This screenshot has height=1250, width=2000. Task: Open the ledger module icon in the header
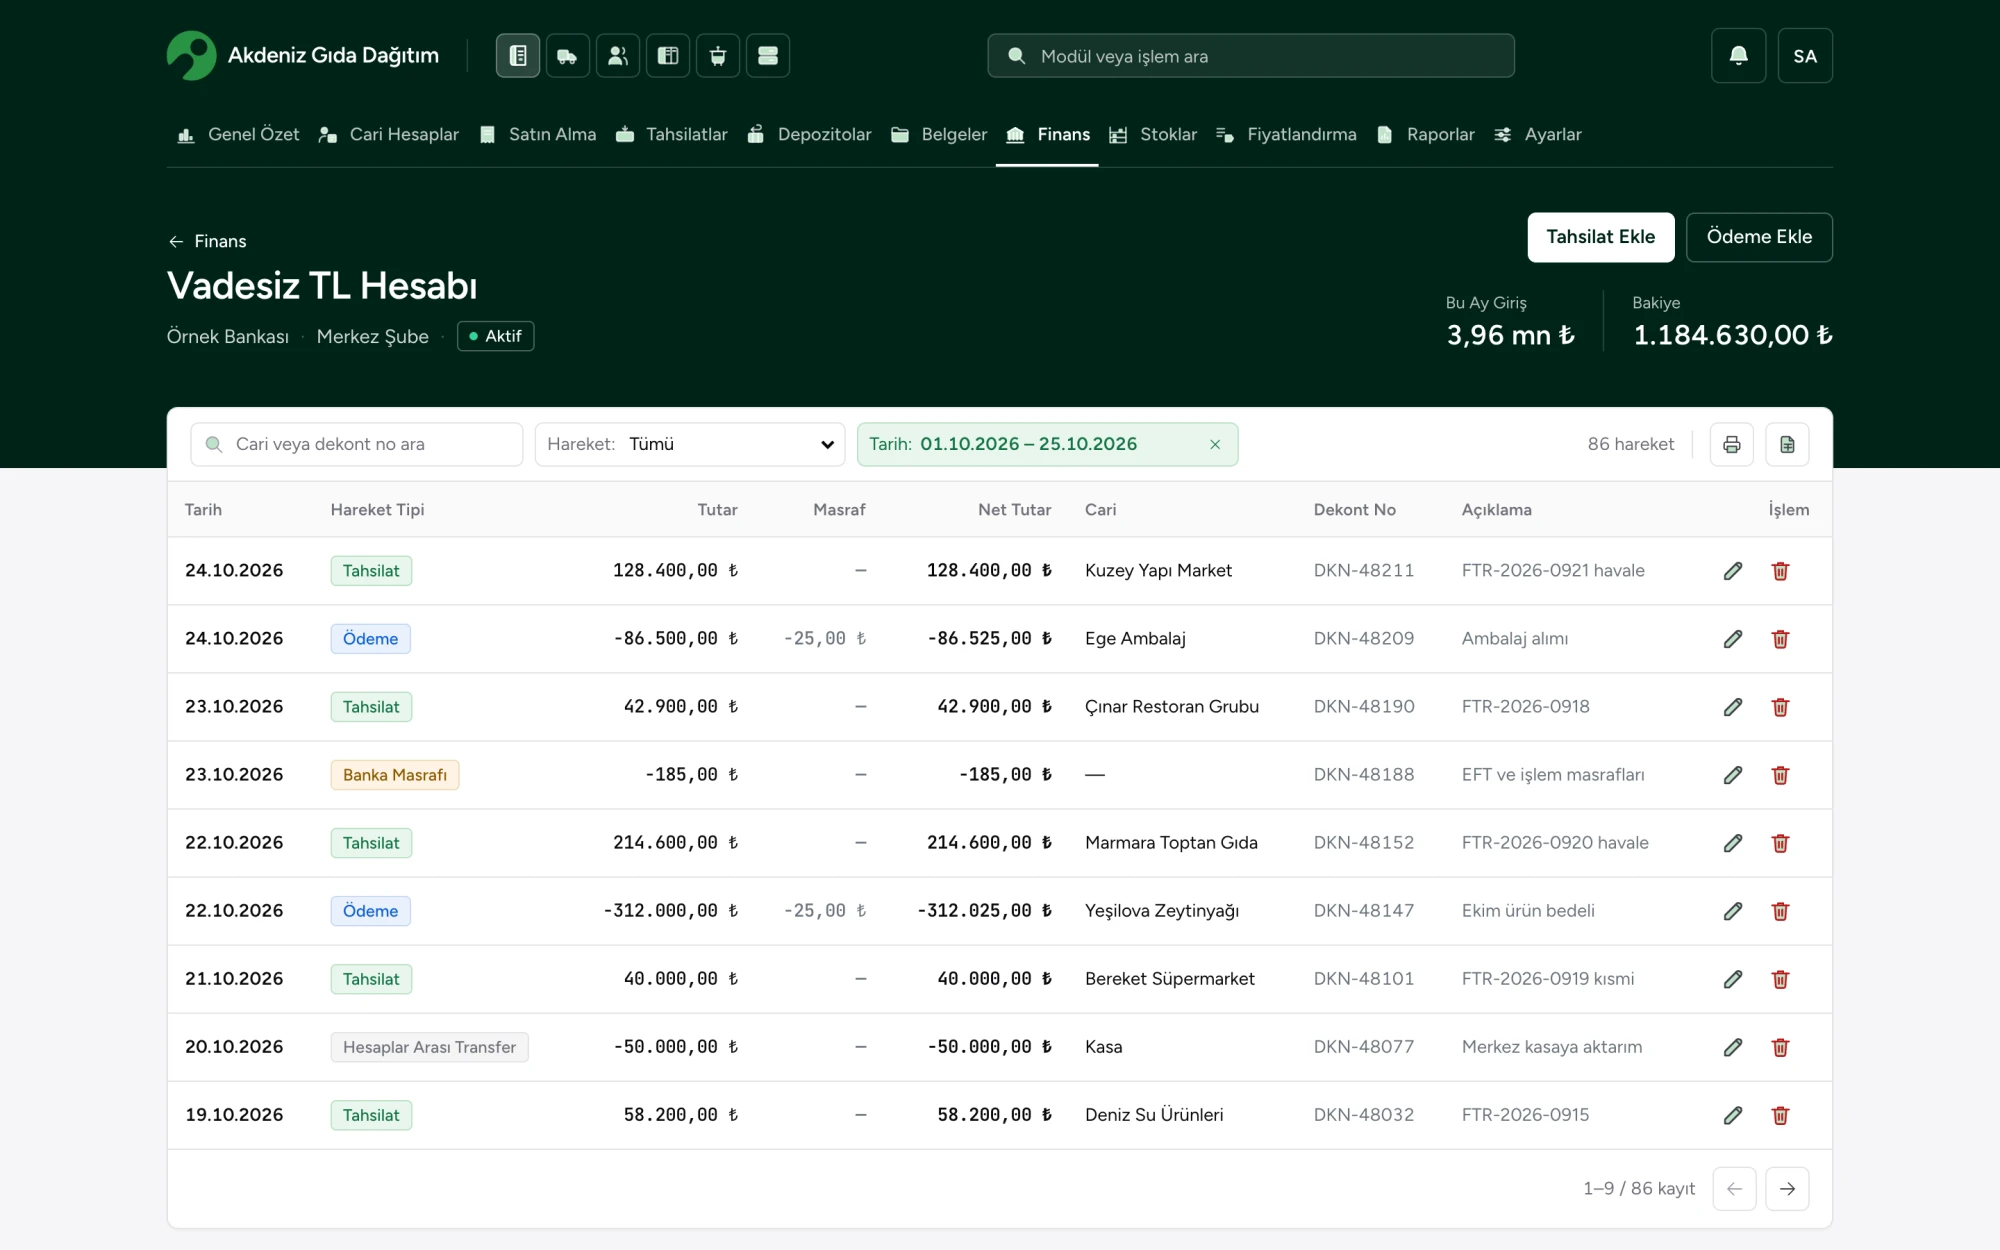pyautogui.click(x=518, y=56)
